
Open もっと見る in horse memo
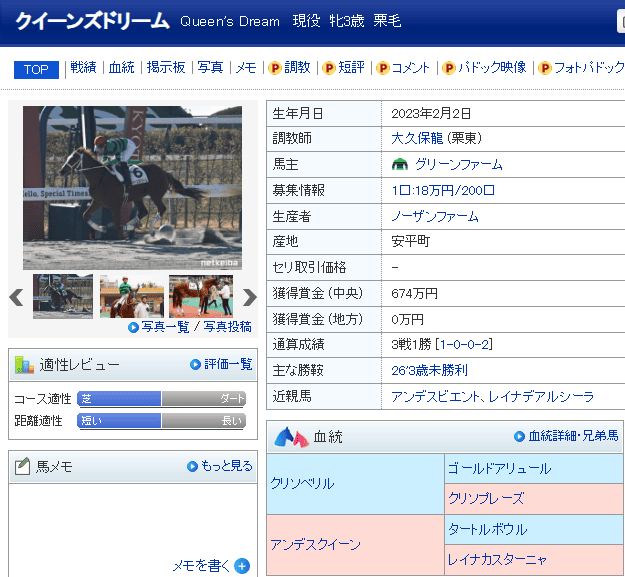pyautogui.click(x=227, y=466)
